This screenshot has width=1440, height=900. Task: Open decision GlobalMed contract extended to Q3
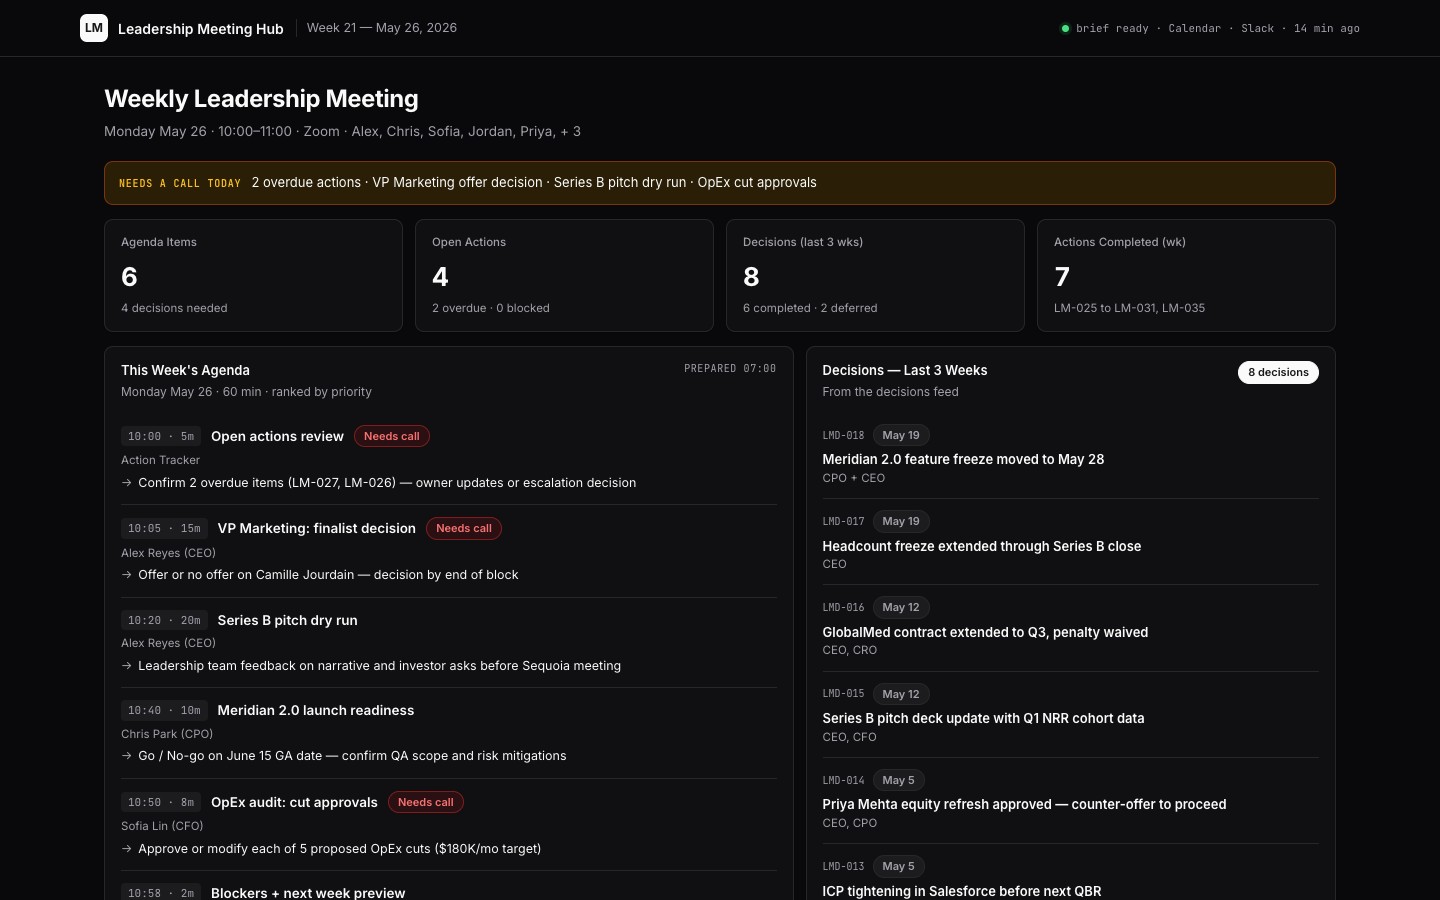(x=985, y=632)
